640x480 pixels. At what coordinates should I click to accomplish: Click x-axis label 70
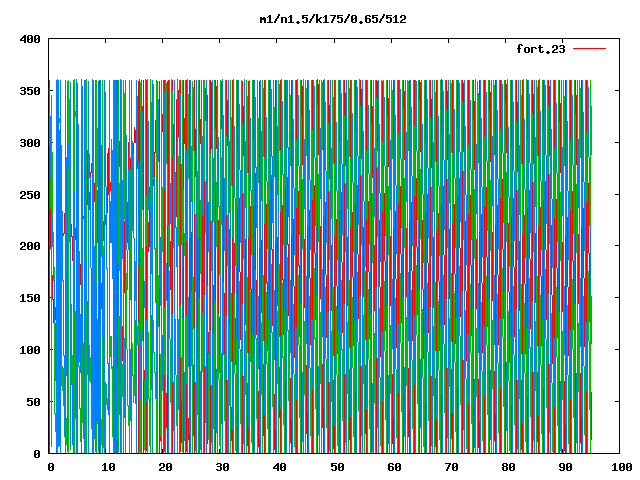[451, 467]
